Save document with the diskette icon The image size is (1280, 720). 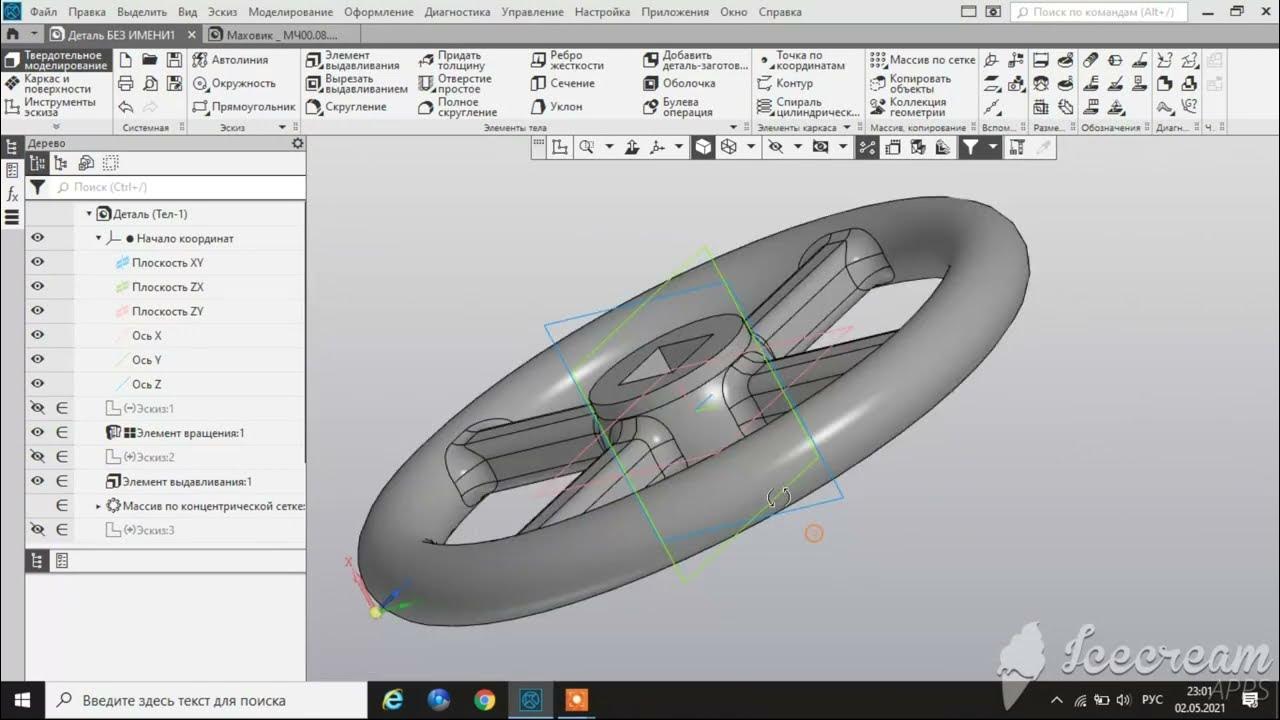pyautogui.click(x=174, y=60)
